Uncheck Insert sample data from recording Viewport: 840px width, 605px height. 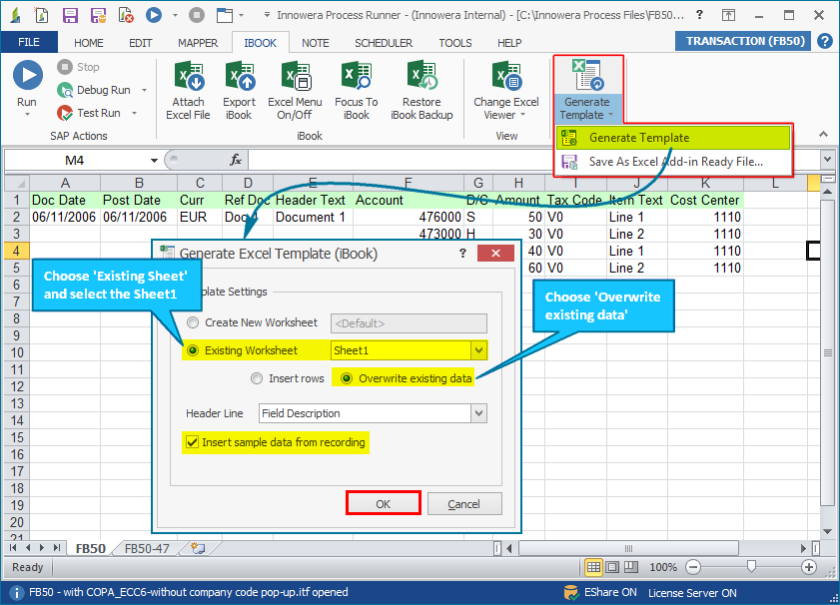point(191,441)
